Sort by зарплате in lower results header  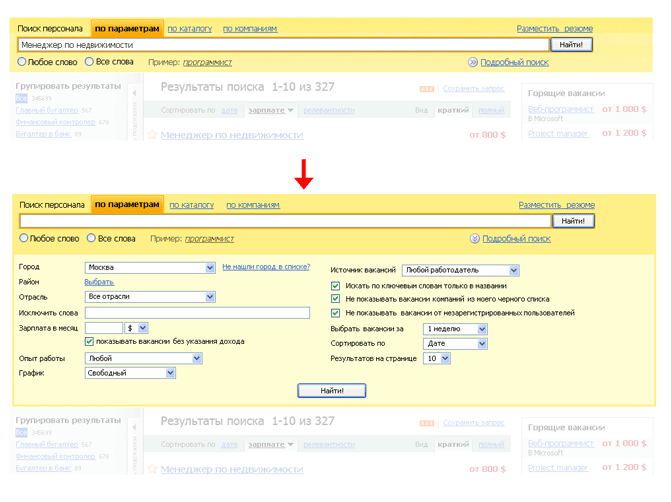(270, 445)
